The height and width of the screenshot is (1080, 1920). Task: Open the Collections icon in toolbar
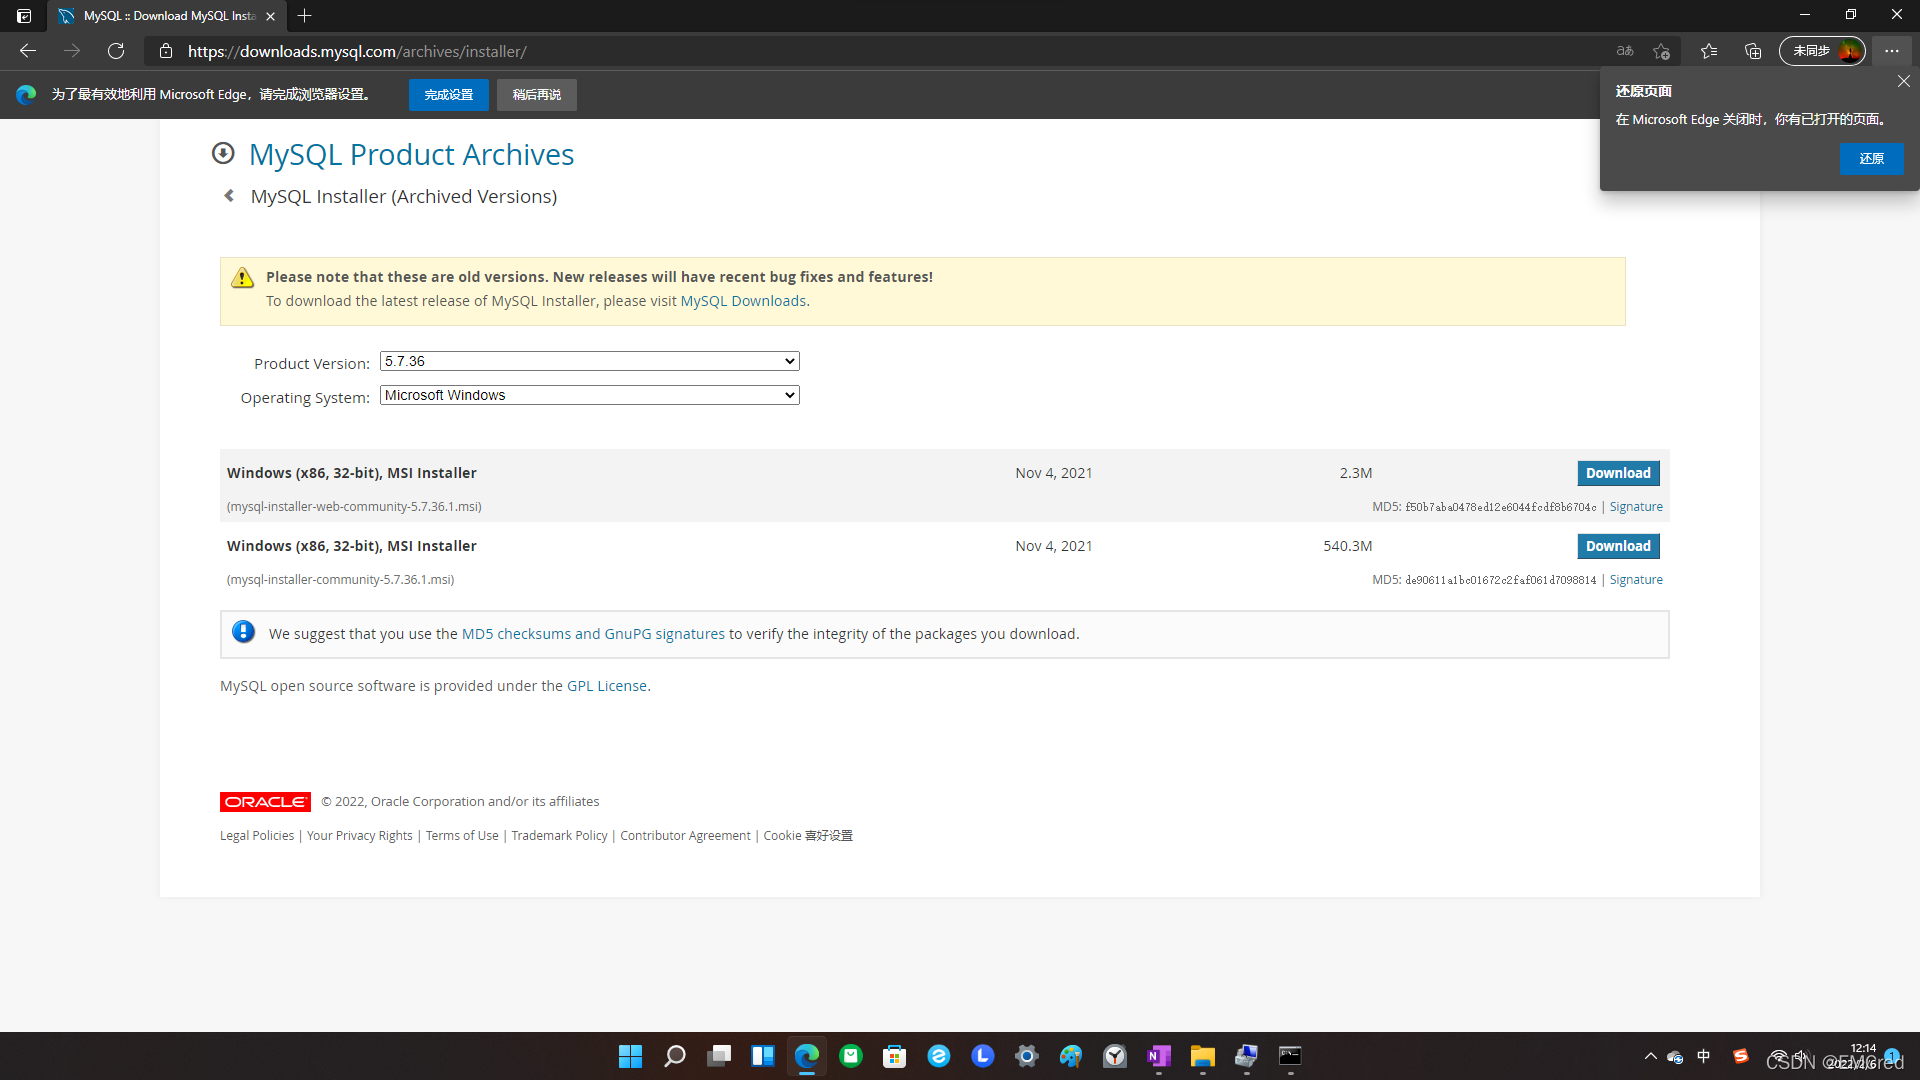1753,51
